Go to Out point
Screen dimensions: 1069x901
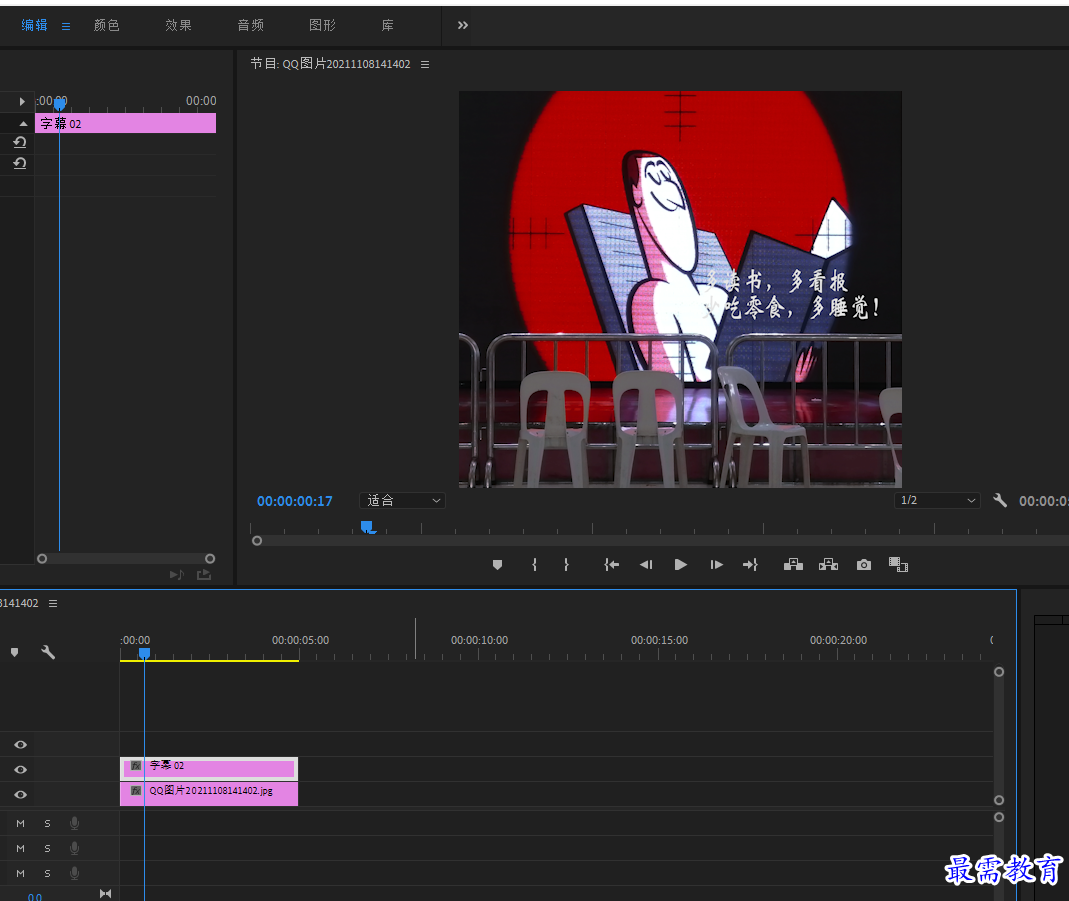750,565
